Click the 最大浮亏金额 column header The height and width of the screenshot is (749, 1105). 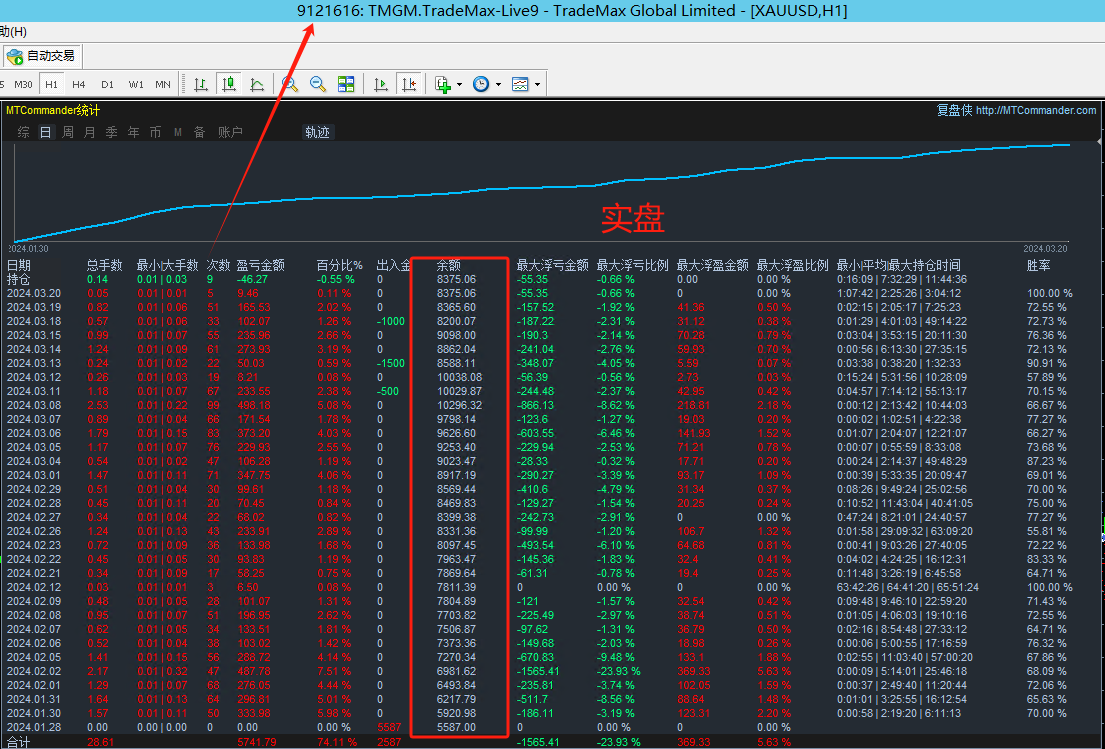[552, 266]
